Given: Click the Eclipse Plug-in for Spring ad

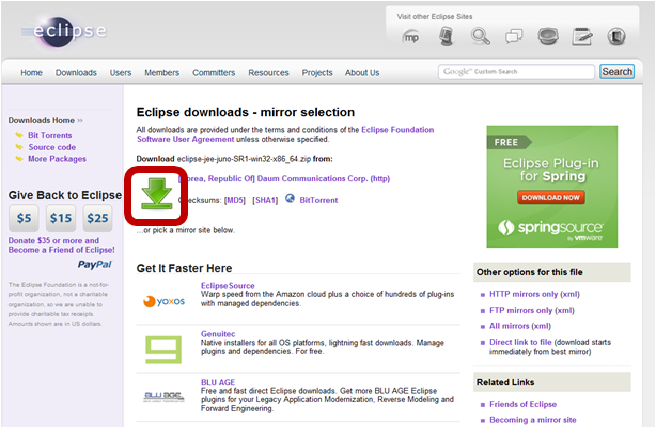Looking at the screenshot, I should 552,187.
